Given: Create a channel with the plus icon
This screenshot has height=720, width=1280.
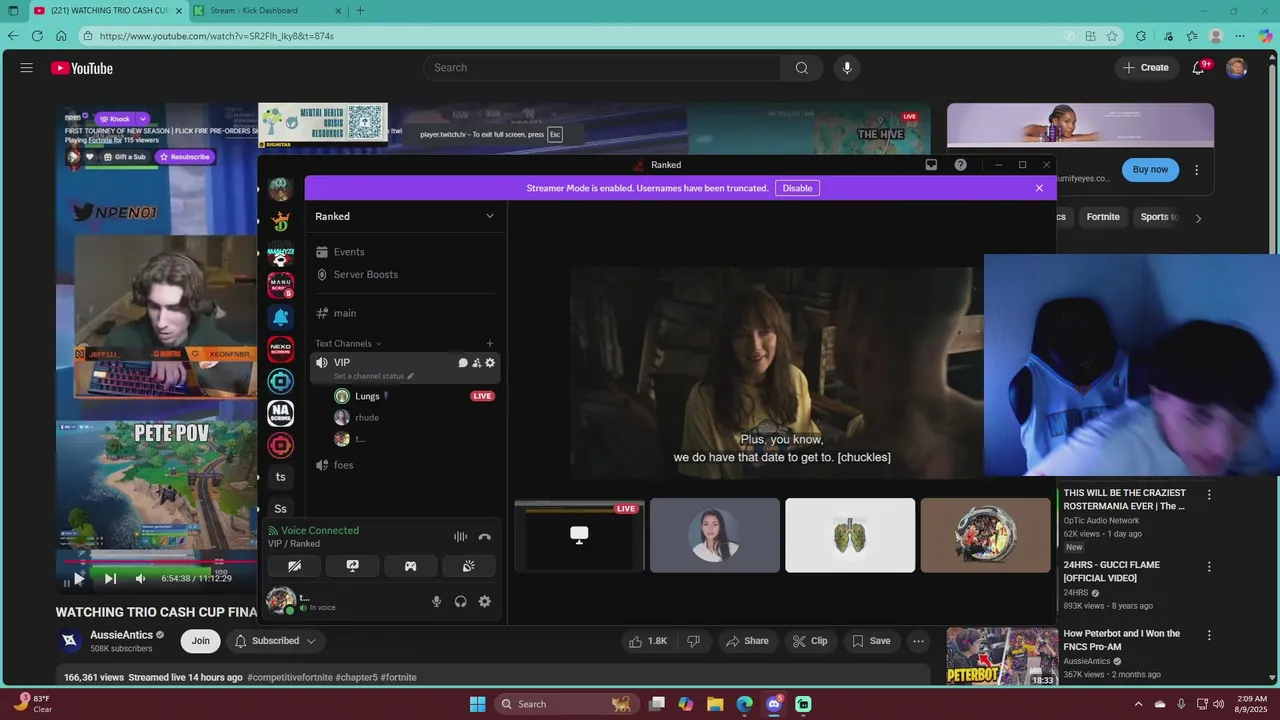Looking at the screenshot, I should click(x=490, y=343).
